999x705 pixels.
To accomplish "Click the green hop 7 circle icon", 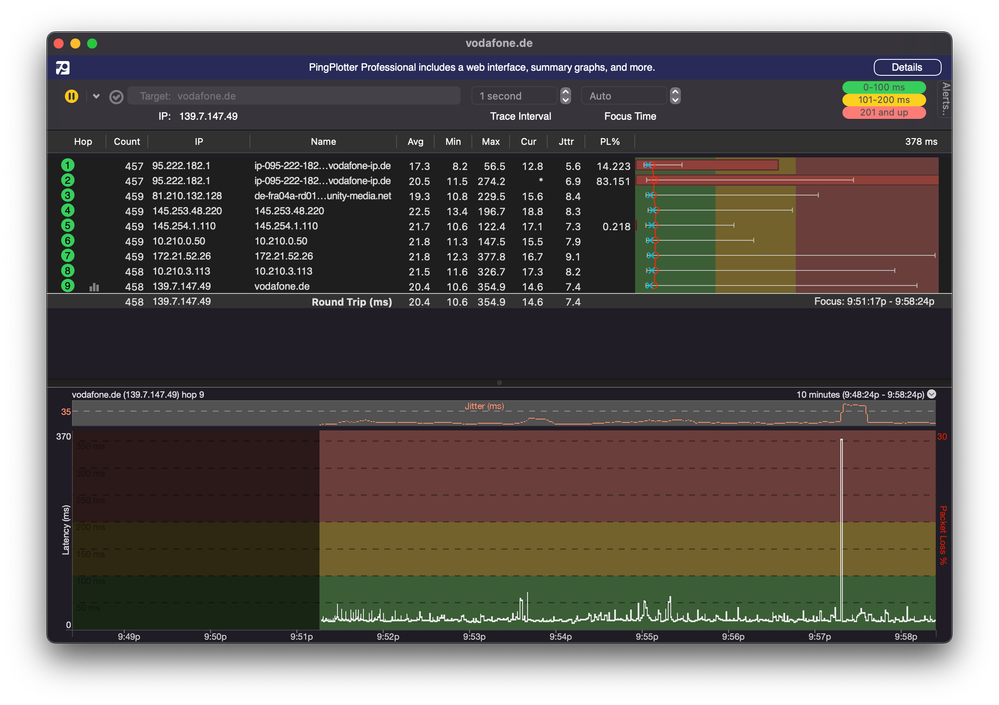I will [68, 256].
